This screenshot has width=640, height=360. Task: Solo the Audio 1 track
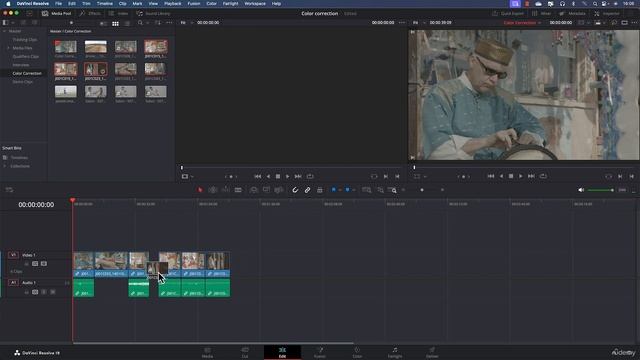[x=44, y=292]
